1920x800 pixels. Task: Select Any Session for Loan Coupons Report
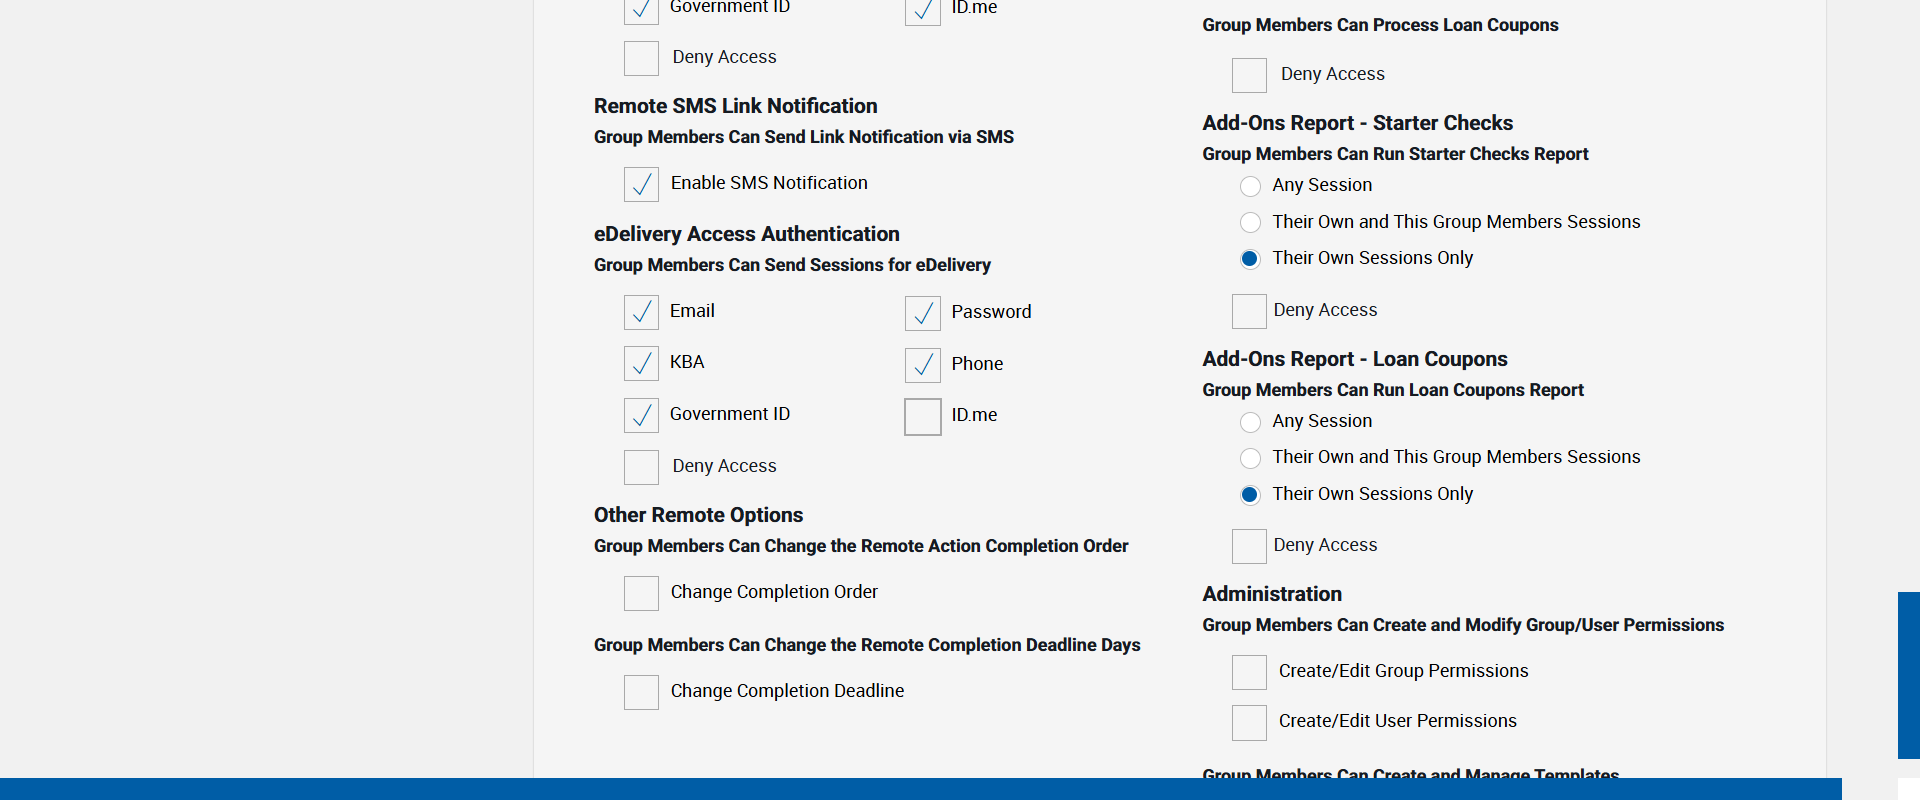(1250, 422)
